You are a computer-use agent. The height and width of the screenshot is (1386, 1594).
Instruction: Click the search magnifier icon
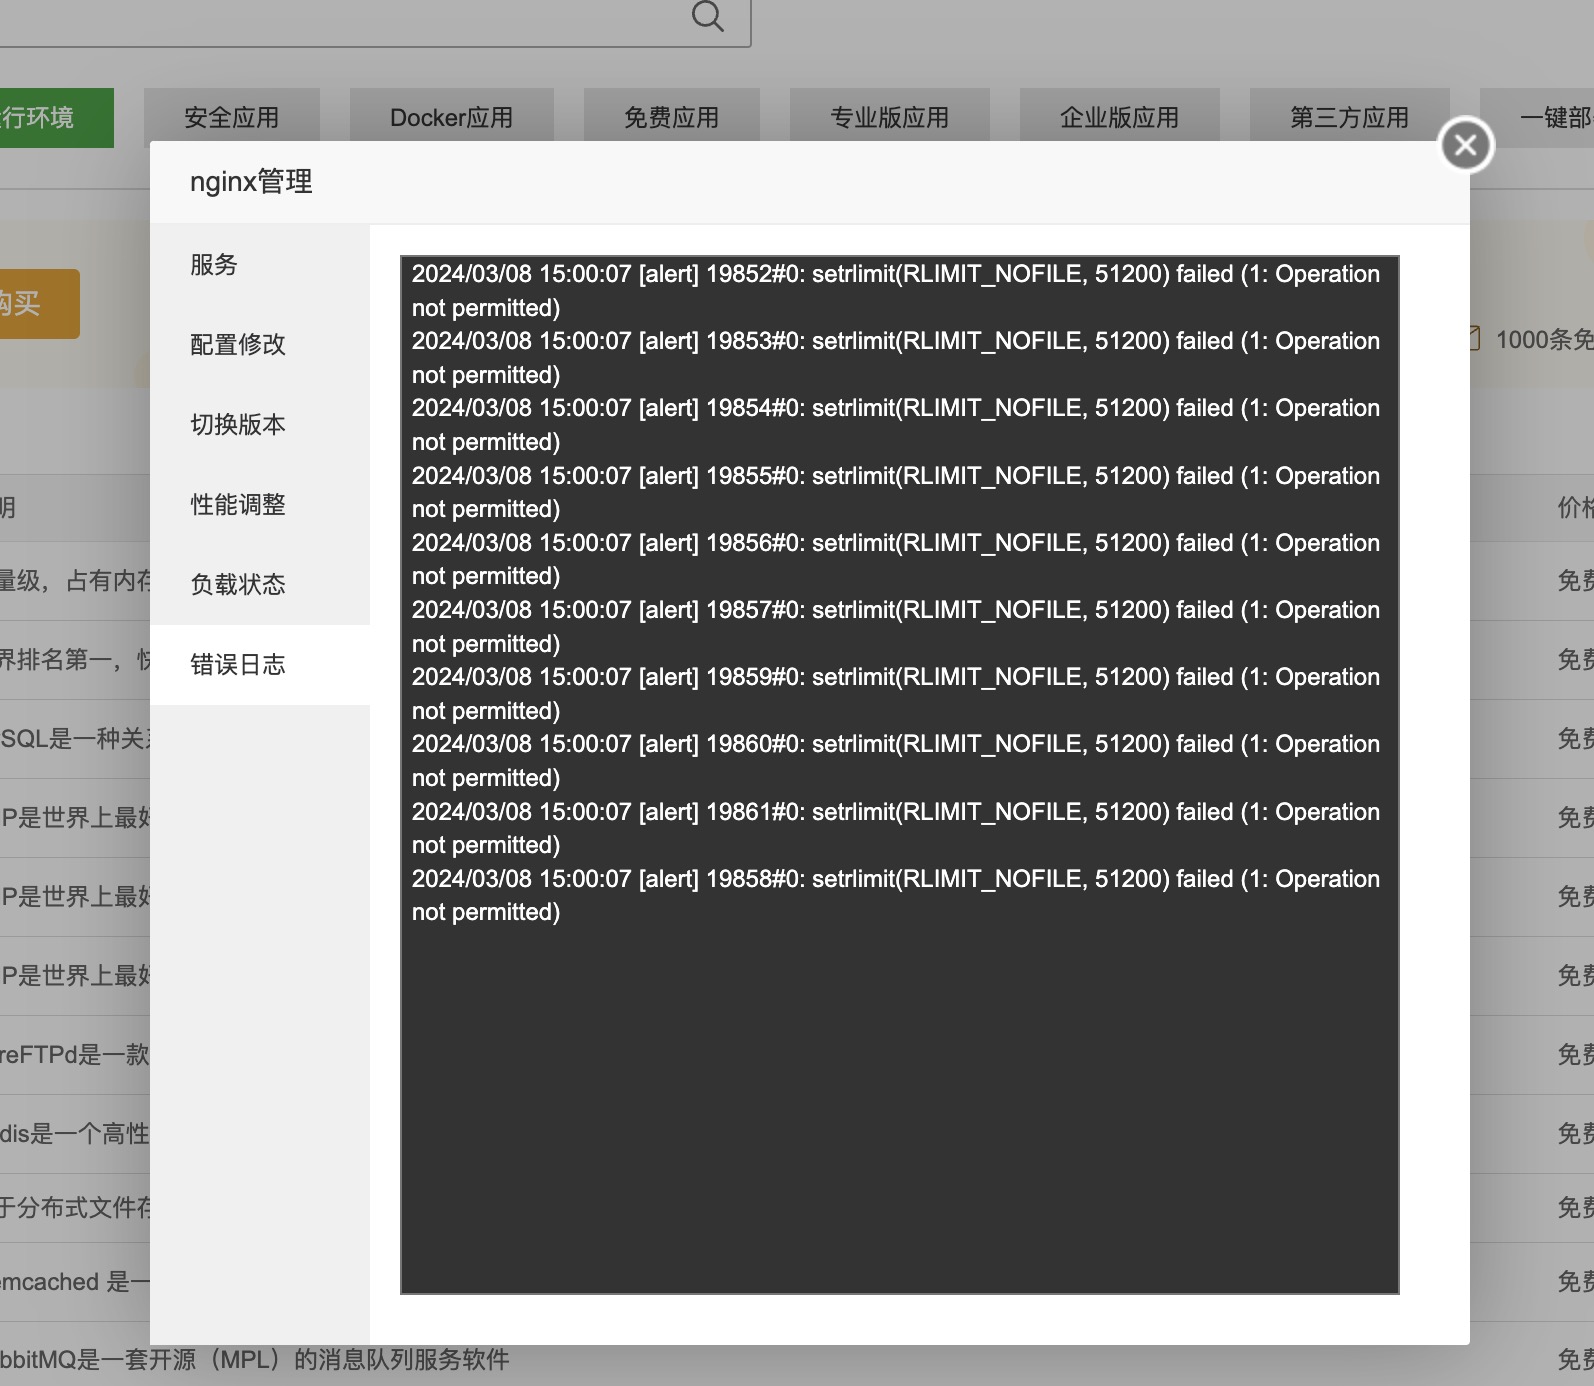tap(707, 16)
